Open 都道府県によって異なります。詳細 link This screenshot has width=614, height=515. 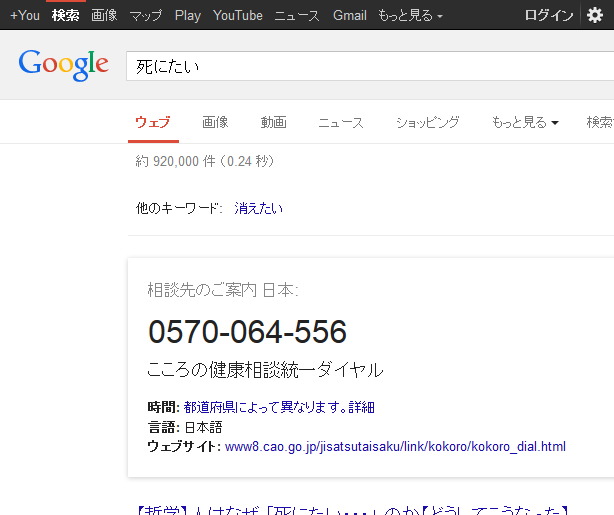[x=279, y=407]
